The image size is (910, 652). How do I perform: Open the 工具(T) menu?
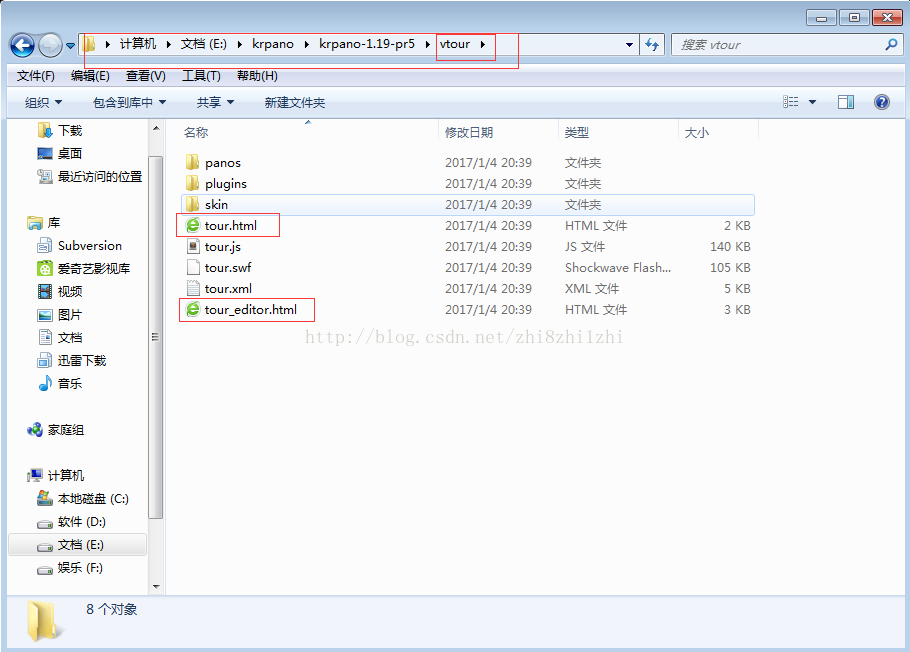(201, 76)
